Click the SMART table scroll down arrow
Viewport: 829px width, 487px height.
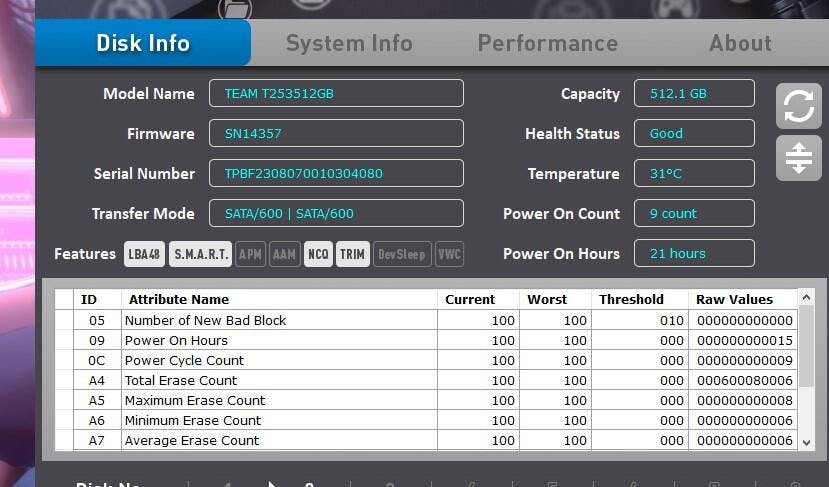pyautogui.click(x=806, y=443)
